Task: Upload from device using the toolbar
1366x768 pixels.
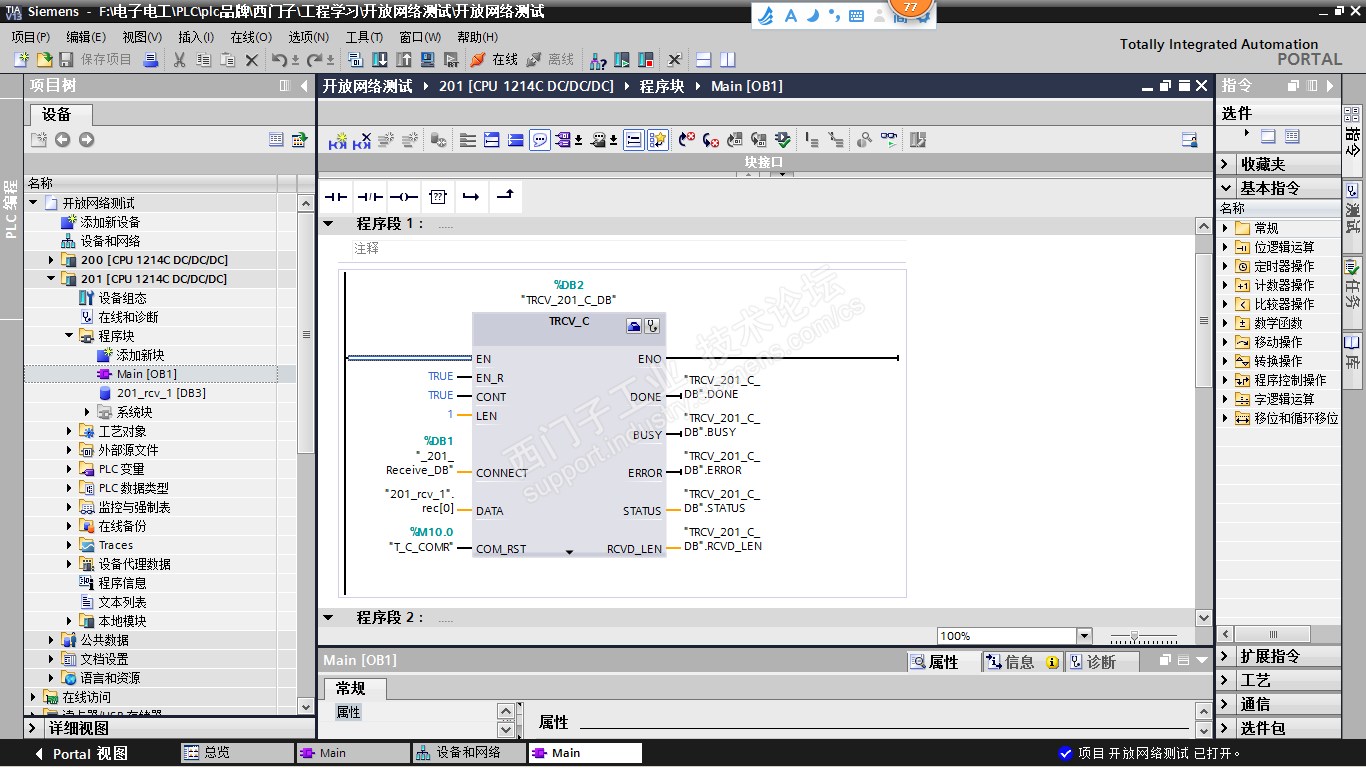Action: (x=404, y=60)
